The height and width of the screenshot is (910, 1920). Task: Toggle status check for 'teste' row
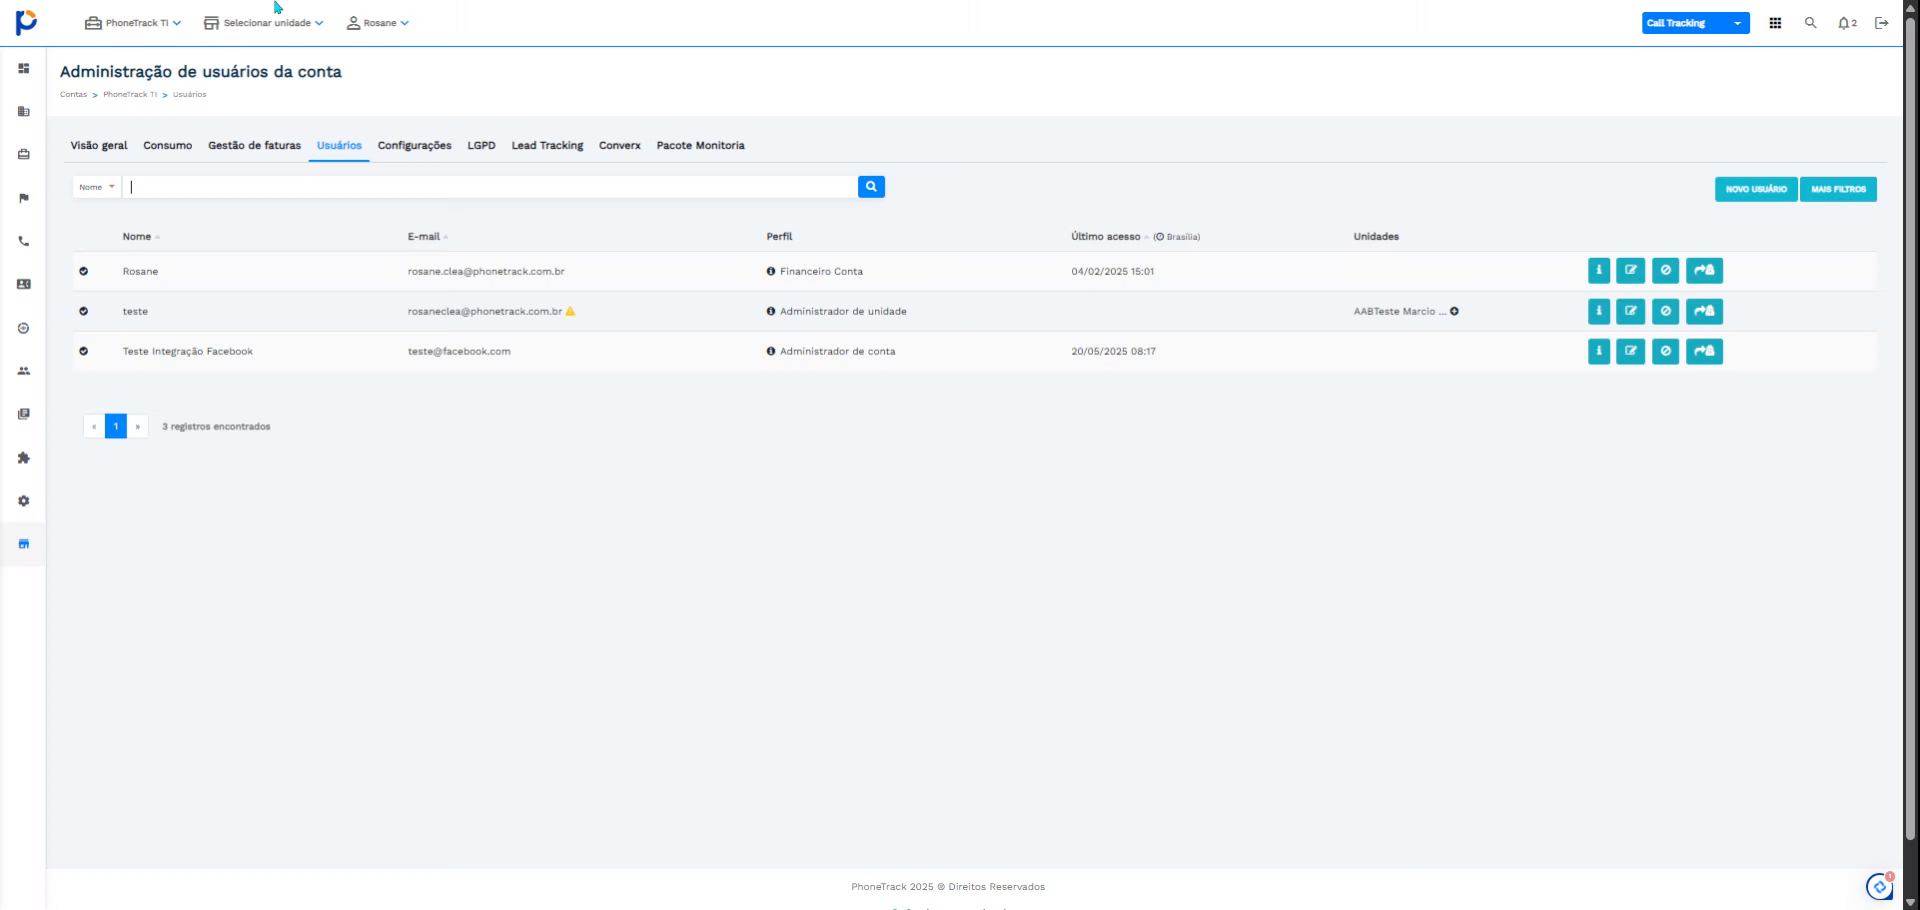point(84,312)
